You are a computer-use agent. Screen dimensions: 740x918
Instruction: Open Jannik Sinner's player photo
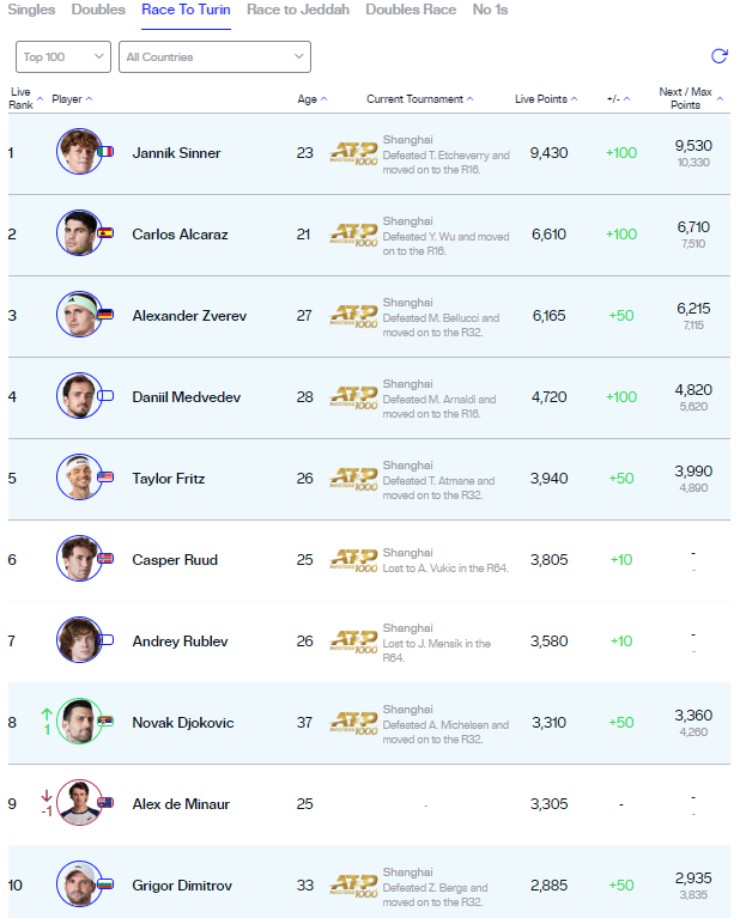coord(79,152)
